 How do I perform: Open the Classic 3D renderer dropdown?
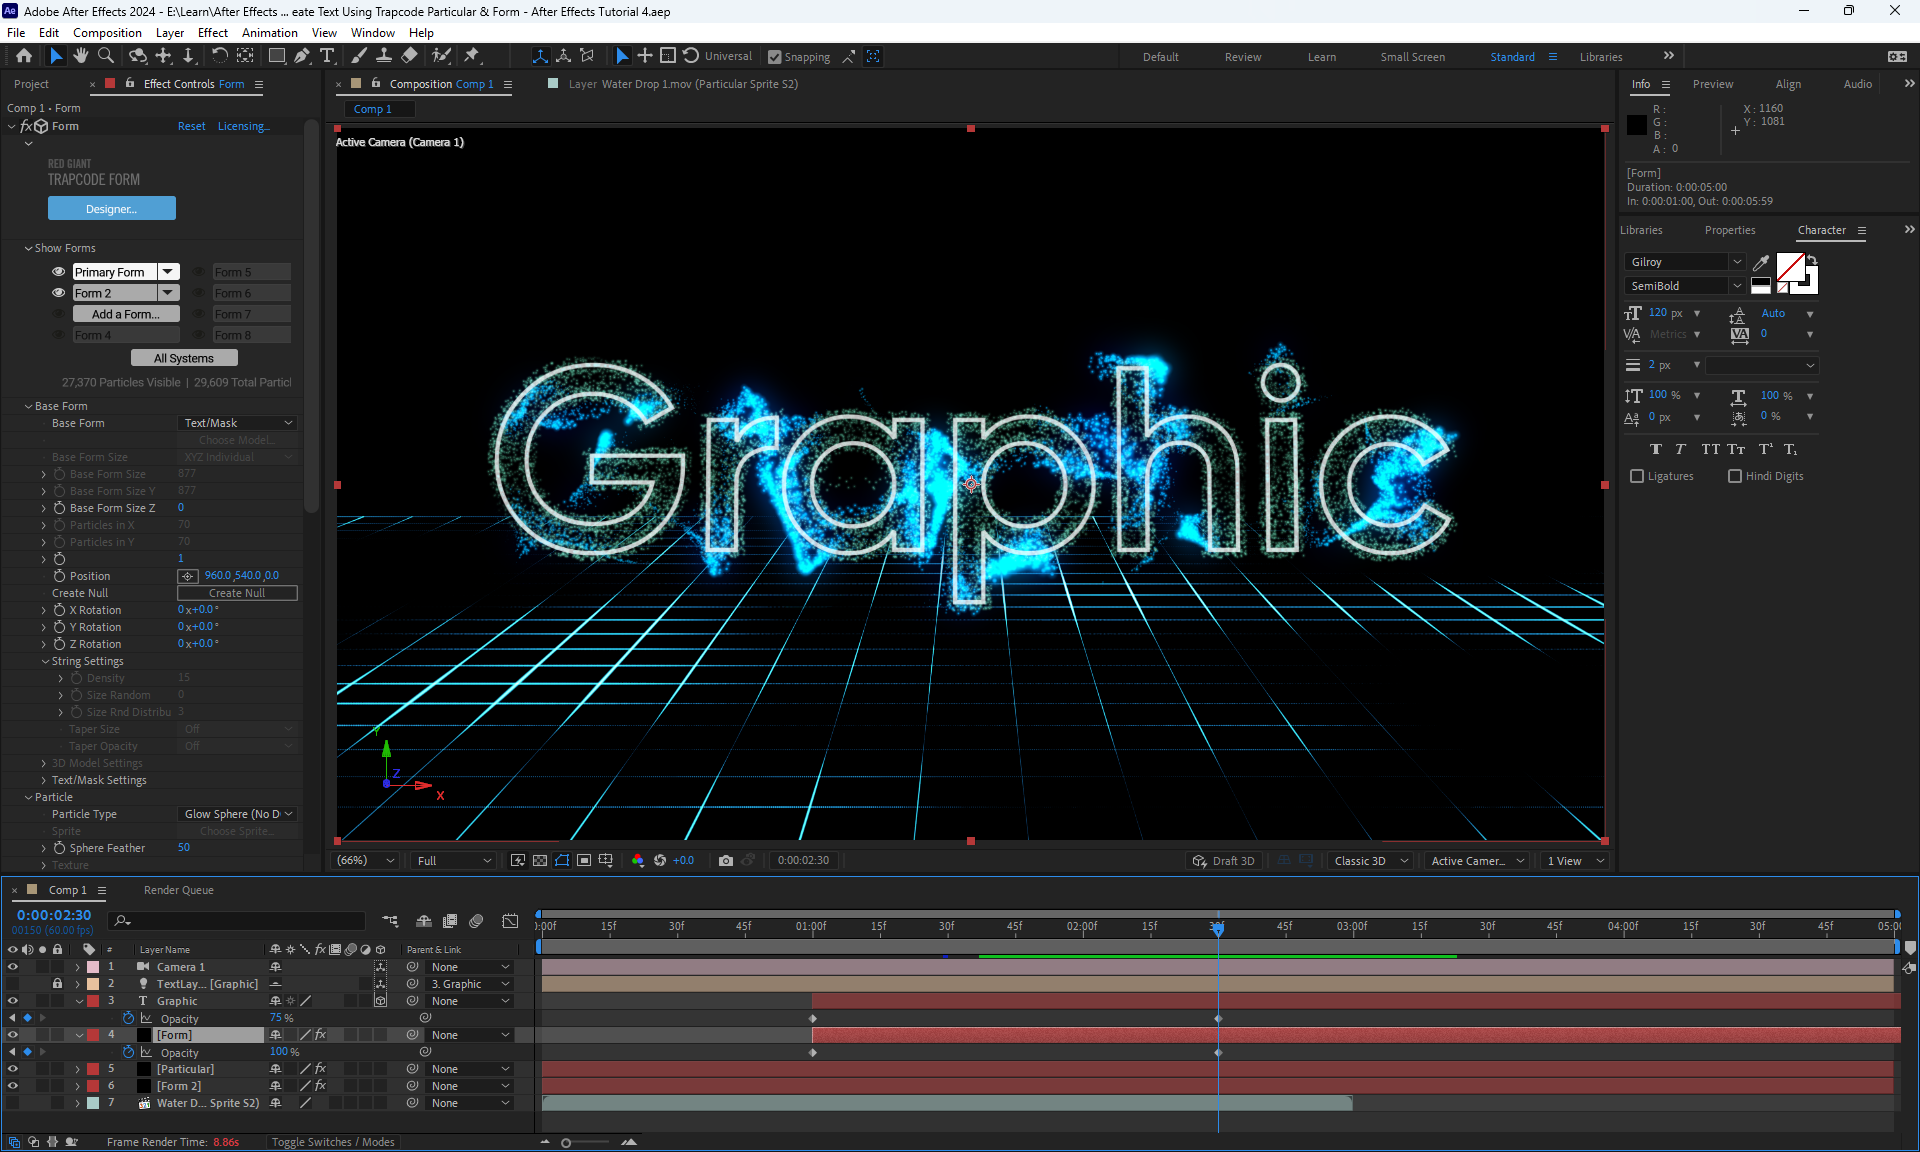tap(1370, 861)
